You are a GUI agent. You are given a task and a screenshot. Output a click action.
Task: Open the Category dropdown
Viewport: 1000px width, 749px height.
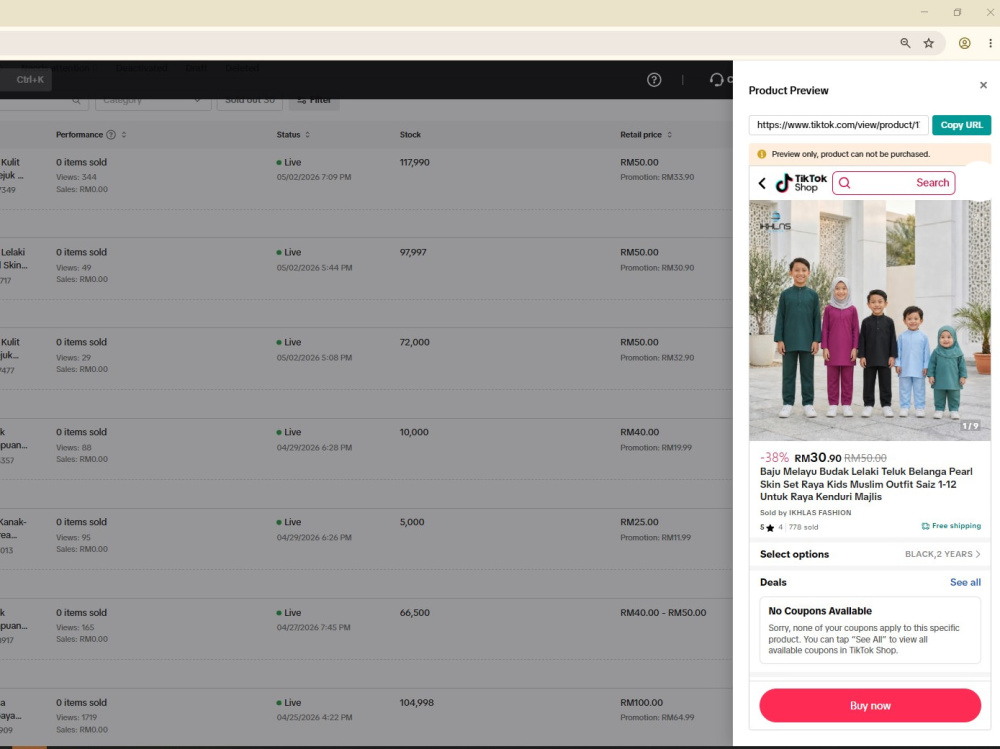point(153,100)
